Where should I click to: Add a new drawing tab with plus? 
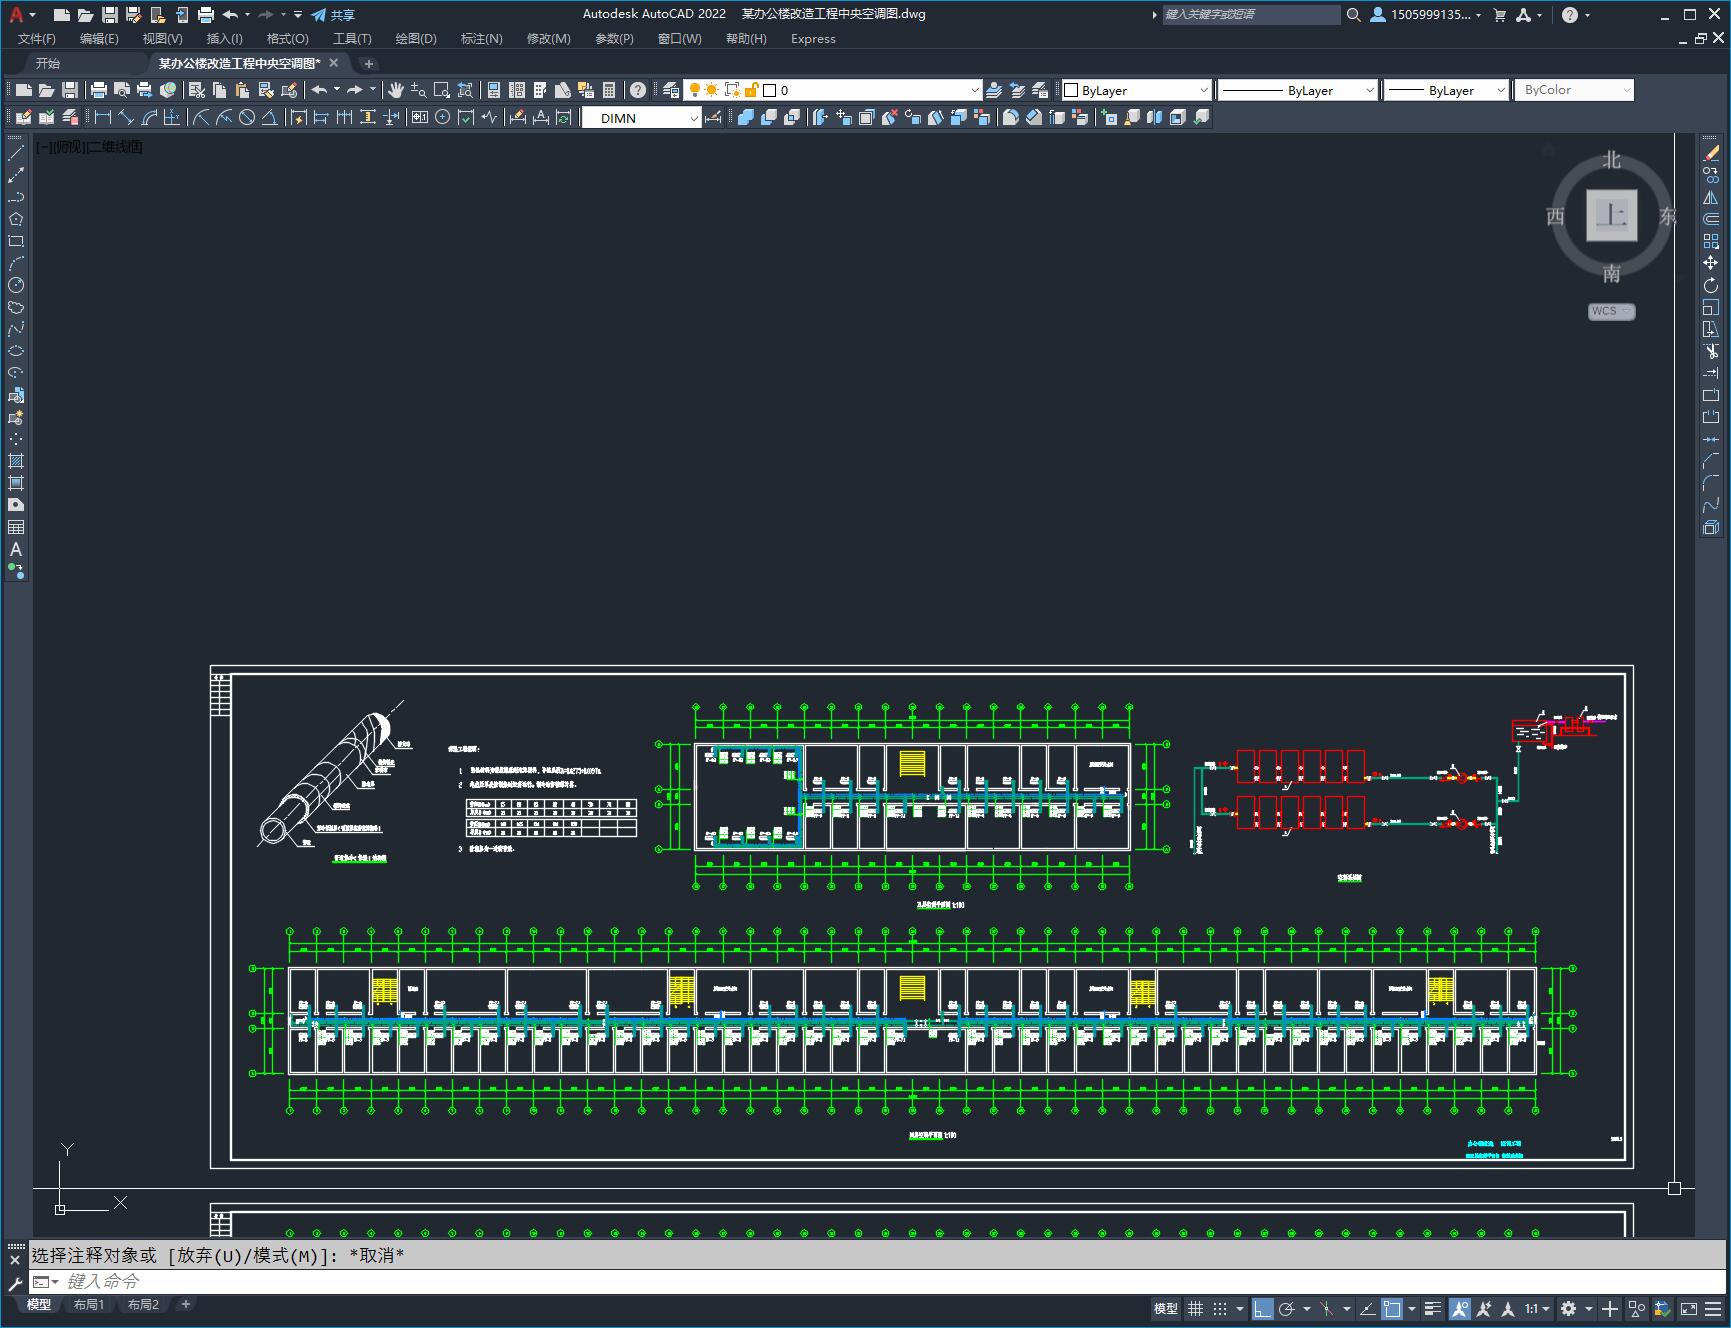point(368,63)
